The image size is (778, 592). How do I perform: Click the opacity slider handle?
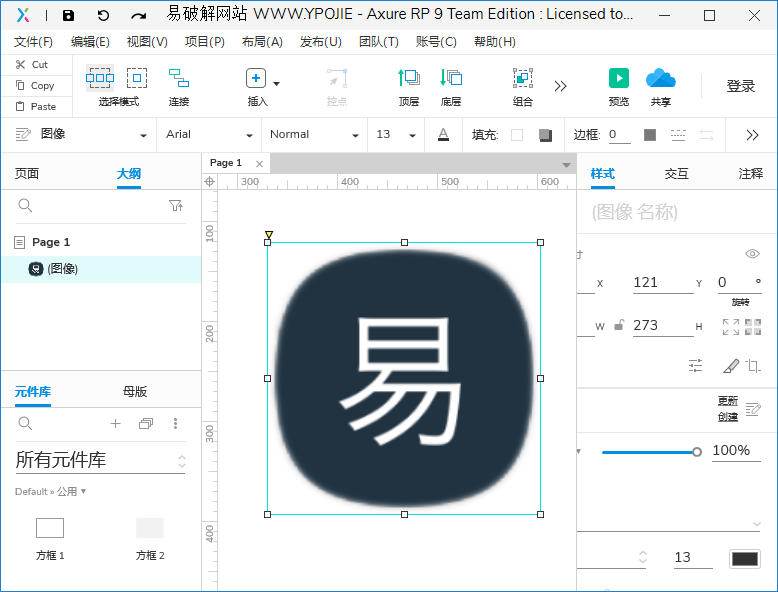click(696, 452)
